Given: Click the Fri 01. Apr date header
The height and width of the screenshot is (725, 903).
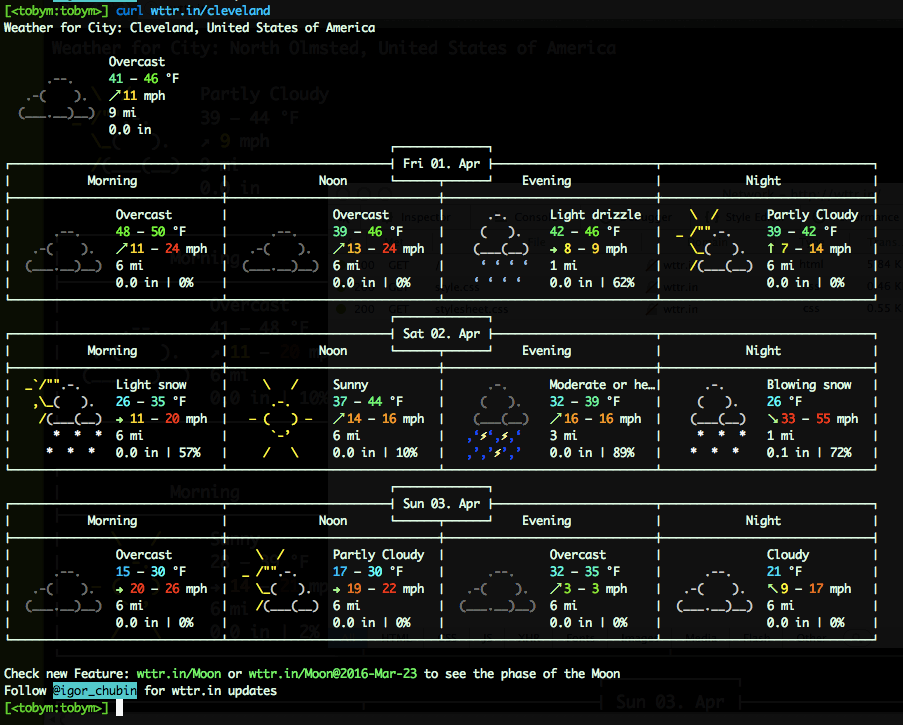Looking at the screenshot, I should pyautogui.click(x=441, y=164).
